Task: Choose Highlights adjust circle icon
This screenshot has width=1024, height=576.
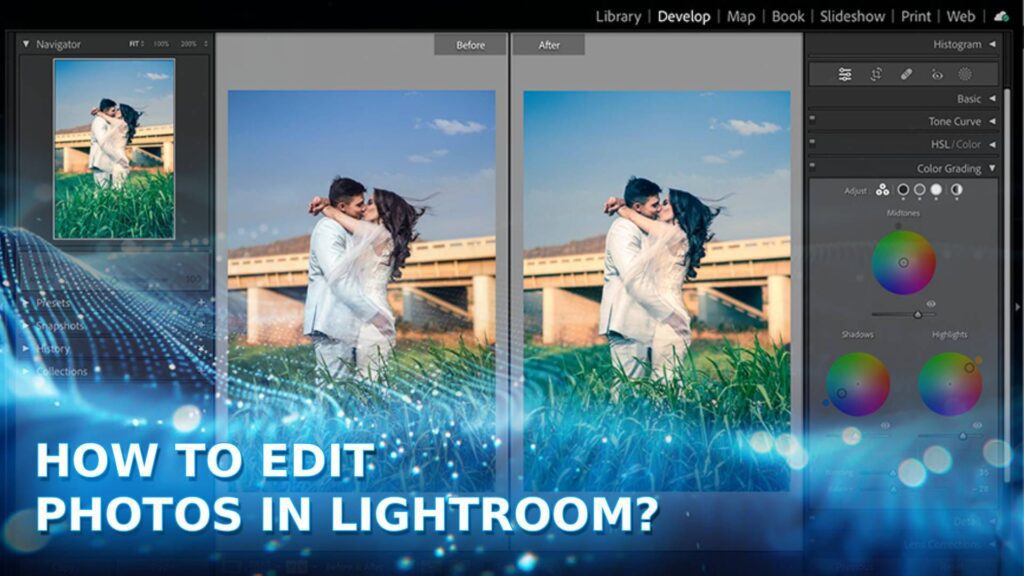Action: 936,190
